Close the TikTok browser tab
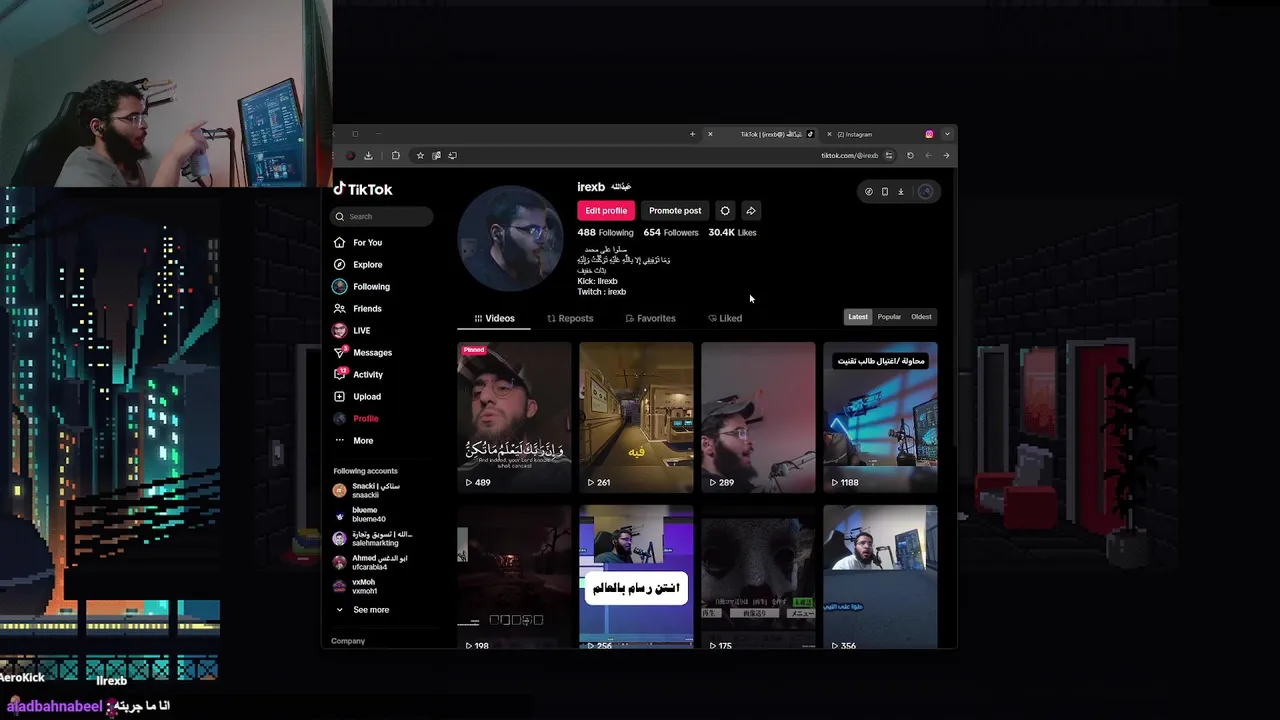 point(711,134)
